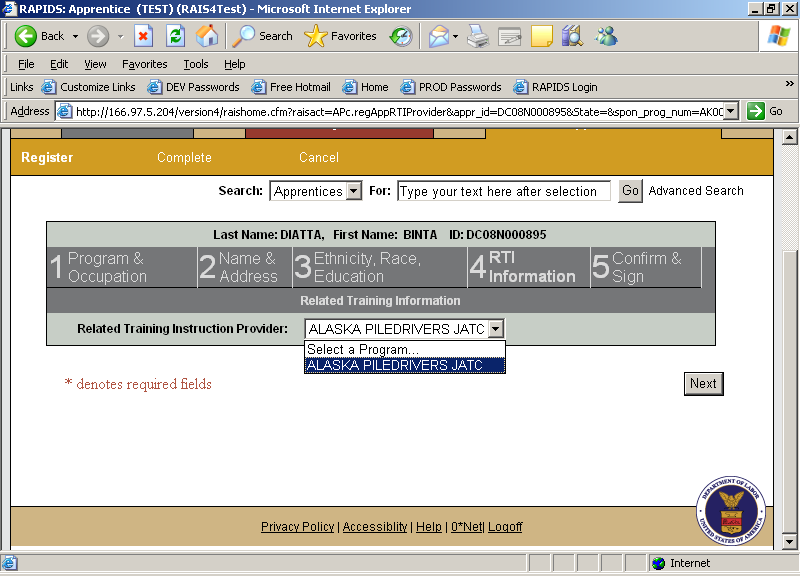This screenshot has width=800, height=576.
Task: Open the address bar URL dropdown
Action: point(732,111)
